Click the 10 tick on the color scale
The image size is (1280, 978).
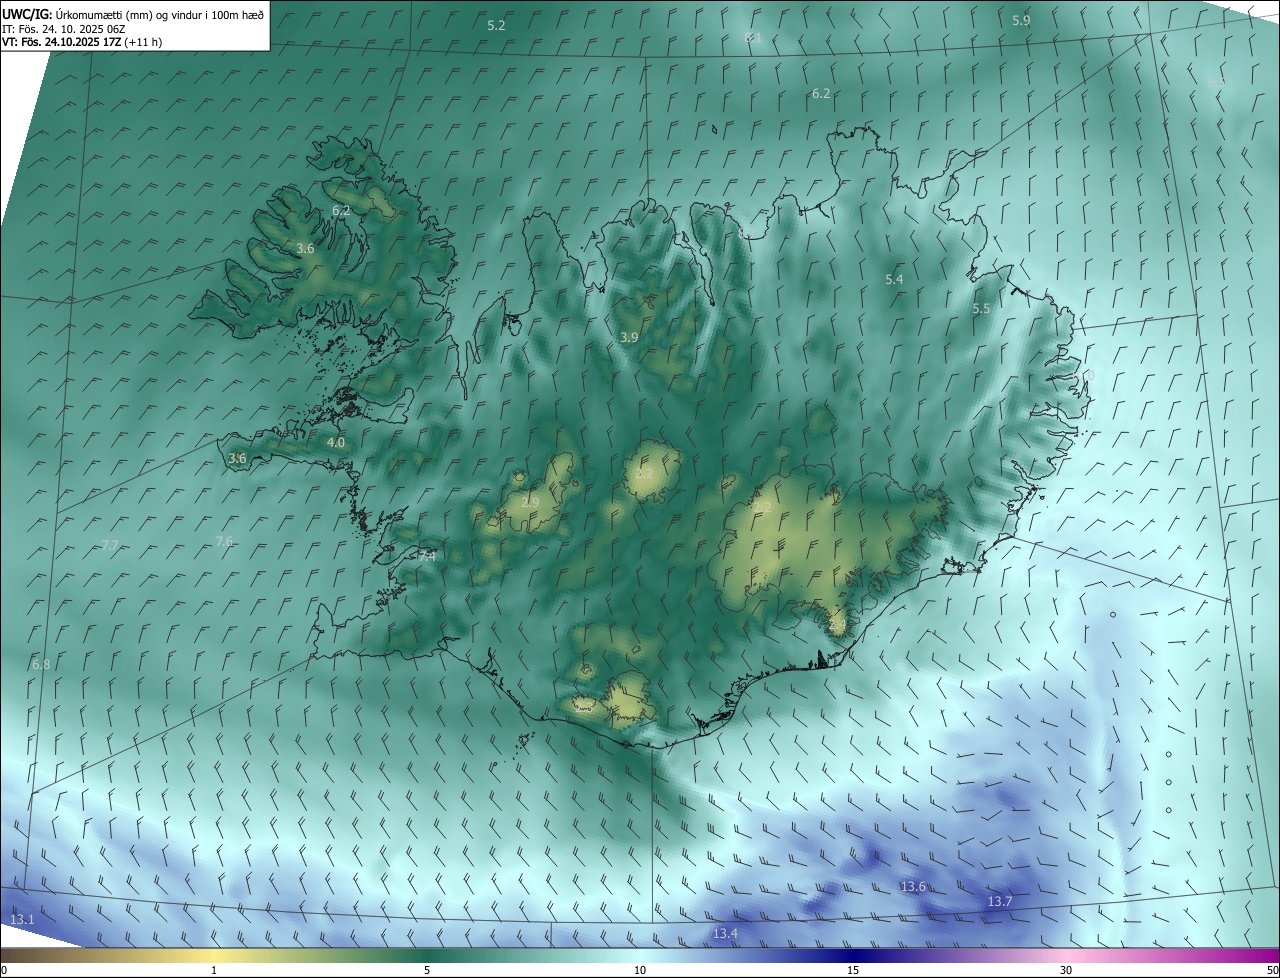pos(640,971)
